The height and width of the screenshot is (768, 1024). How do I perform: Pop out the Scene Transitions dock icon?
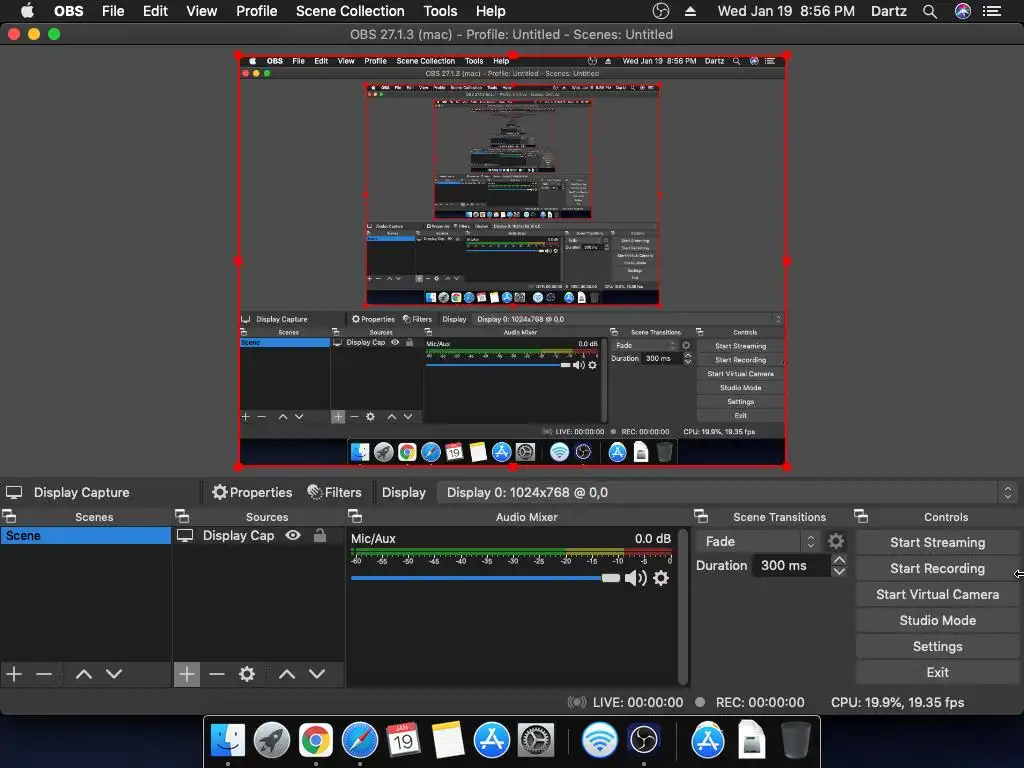(701, 517)
